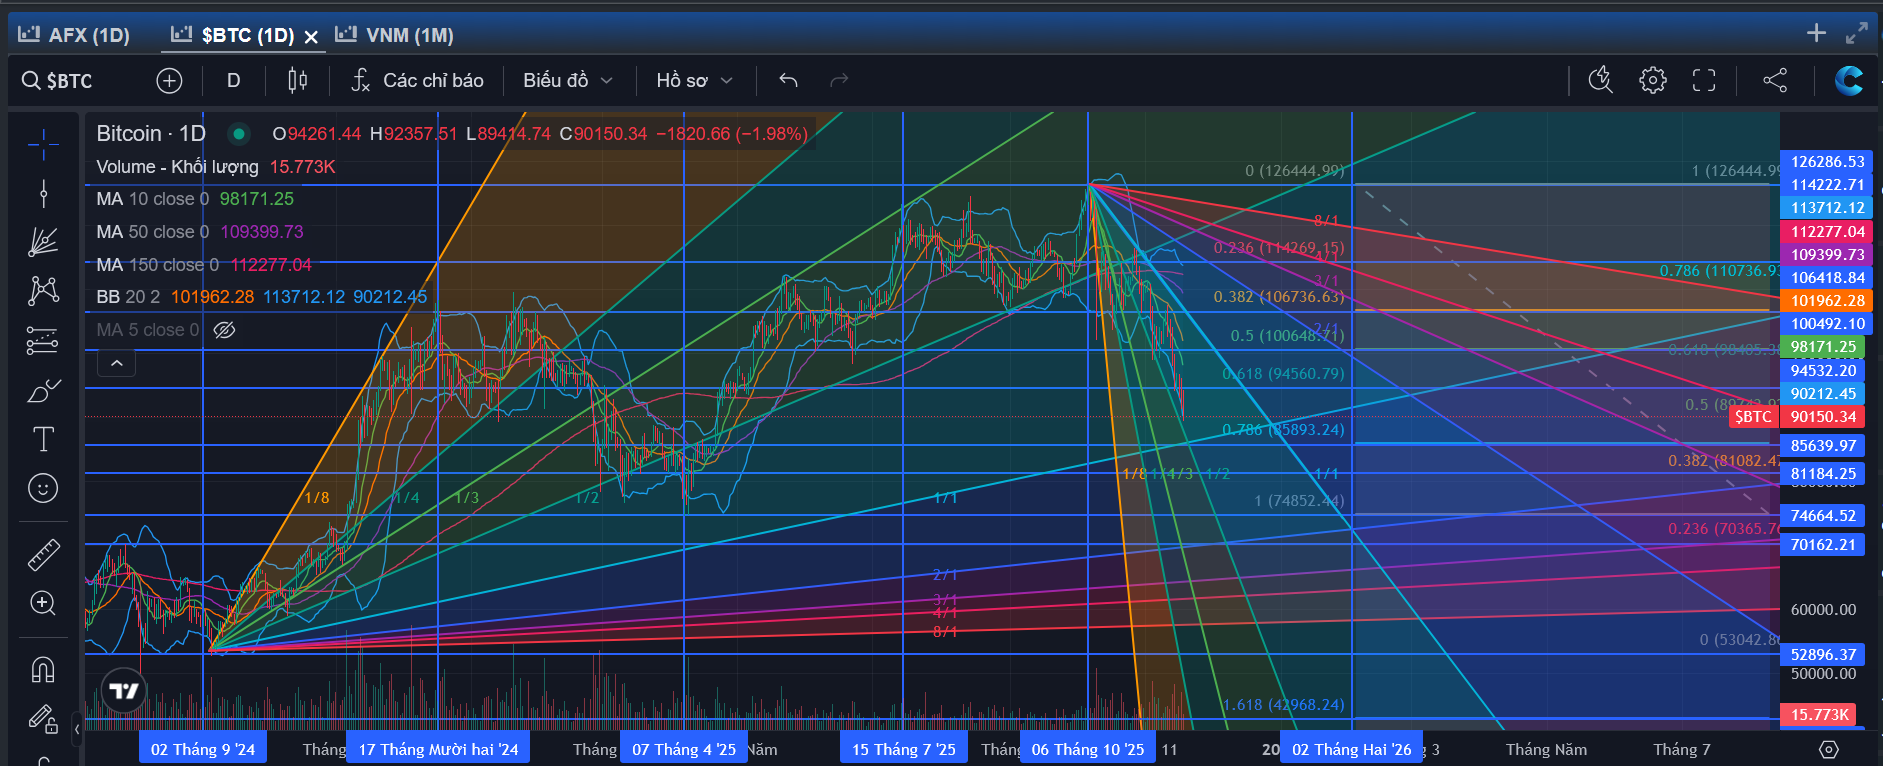Viewport: 1883px width, 766px height.
Task: Click the share chart icon
Action: (1775, 80)
